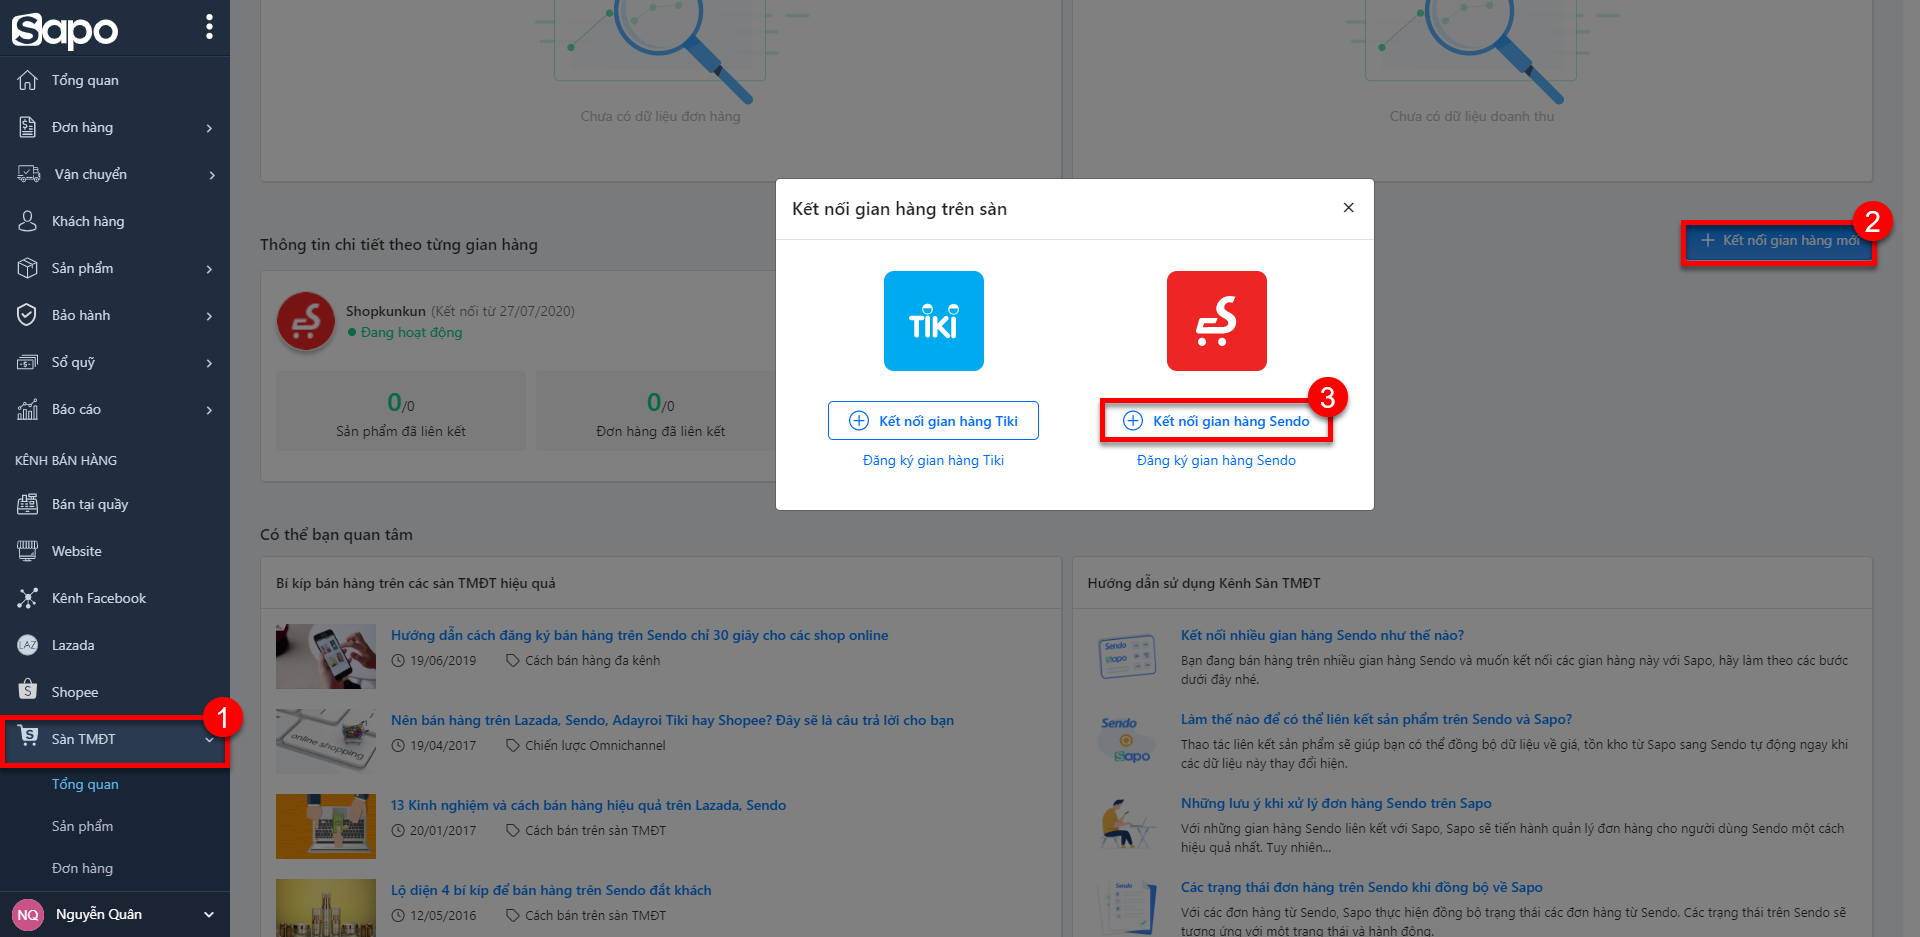Image resolution: width=1920 pixels, height=937 pixels.
Task: Click Đơn hàng đã liên kết counter
Action: point(660,411)
